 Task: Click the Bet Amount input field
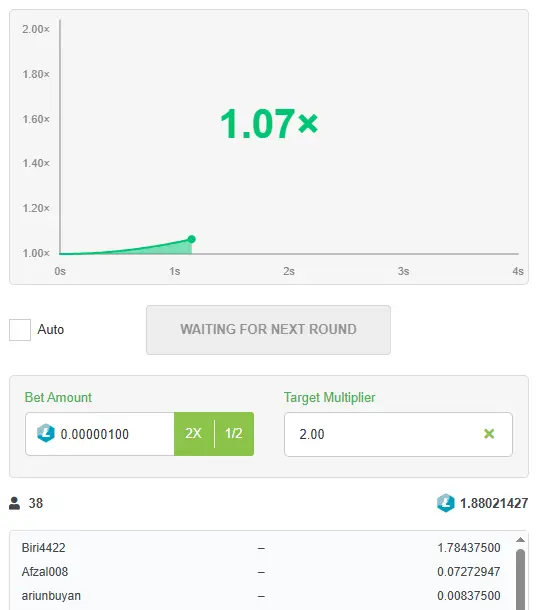(100, 434)
